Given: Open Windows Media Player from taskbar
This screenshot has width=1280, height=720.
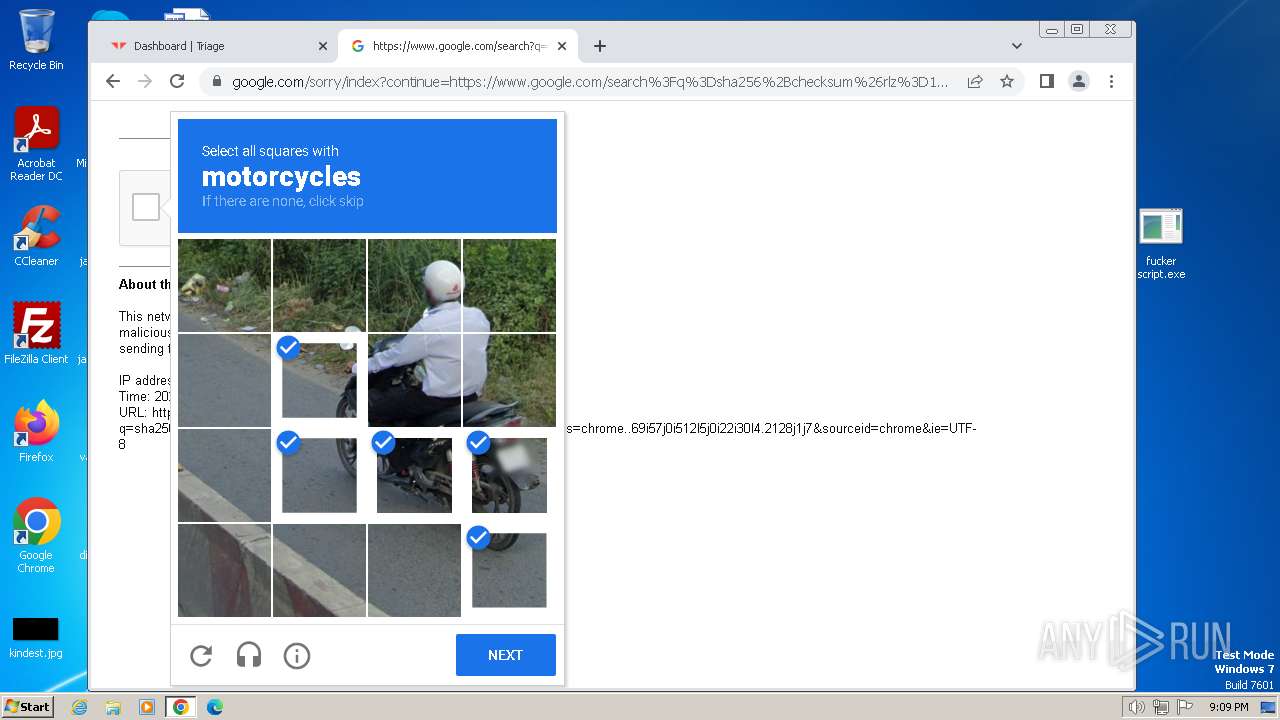Looking at the screenshot, I should pos(147,707).
